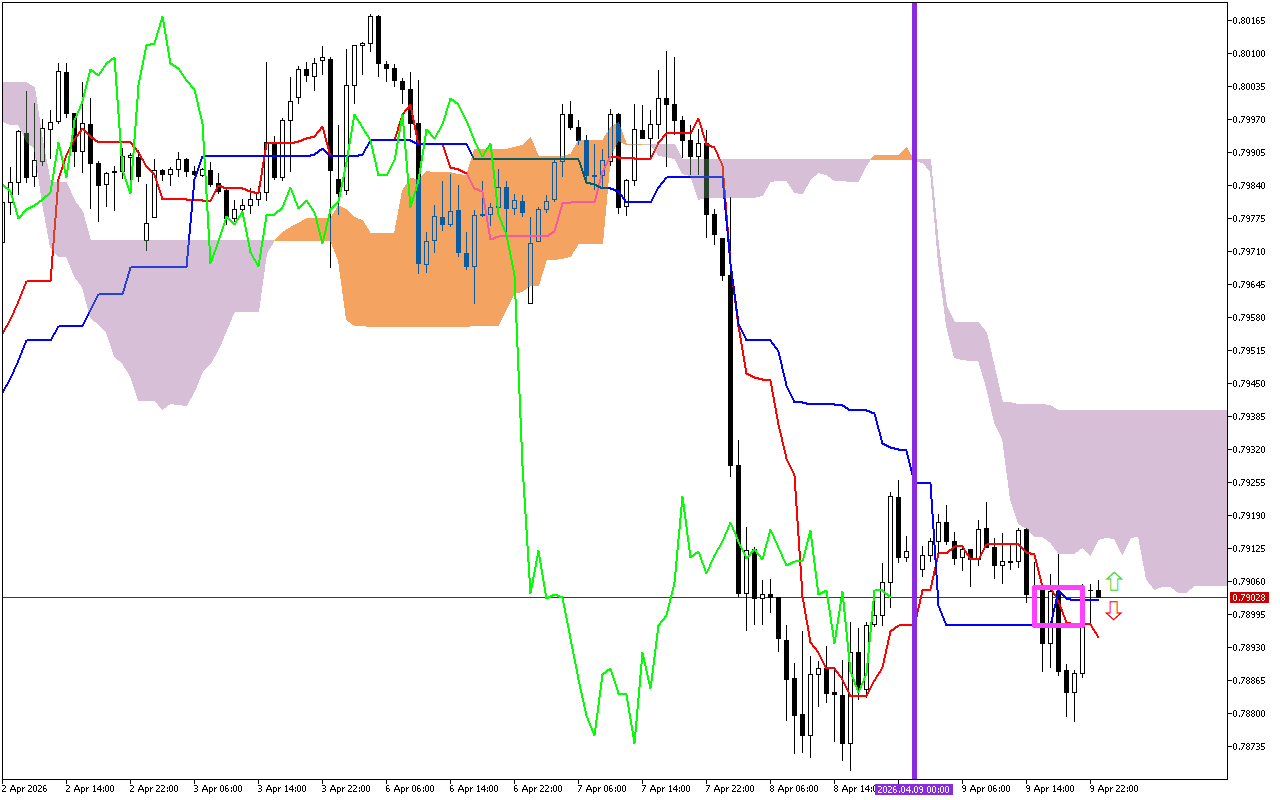Click the 0.78800 price axis label
Image resolution: width=1280 pixels, height=800 pixels.
1251,714
